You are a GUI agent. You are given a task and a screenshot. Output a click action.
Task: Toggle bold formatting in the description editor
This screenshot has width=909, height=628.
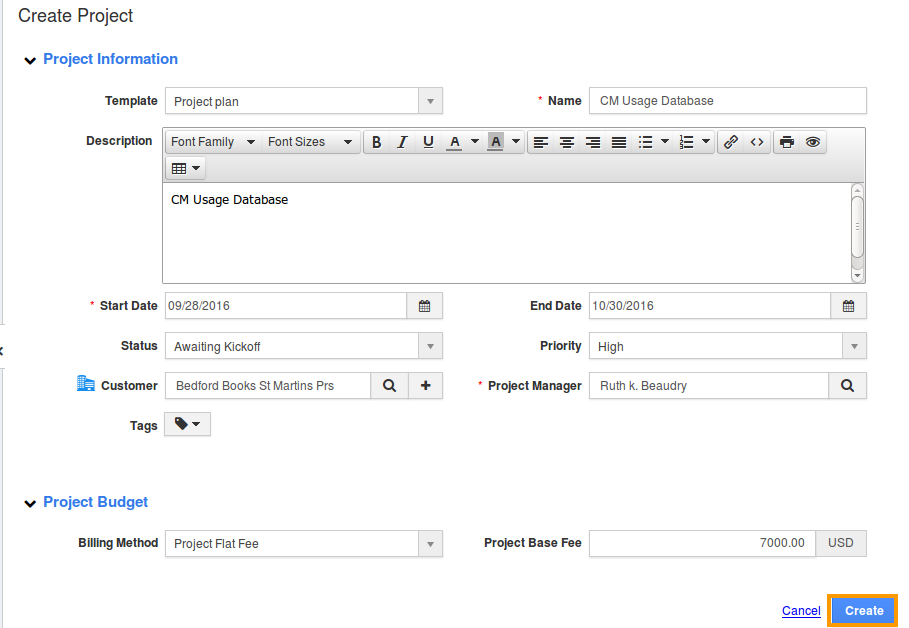(x=376, y=141)
